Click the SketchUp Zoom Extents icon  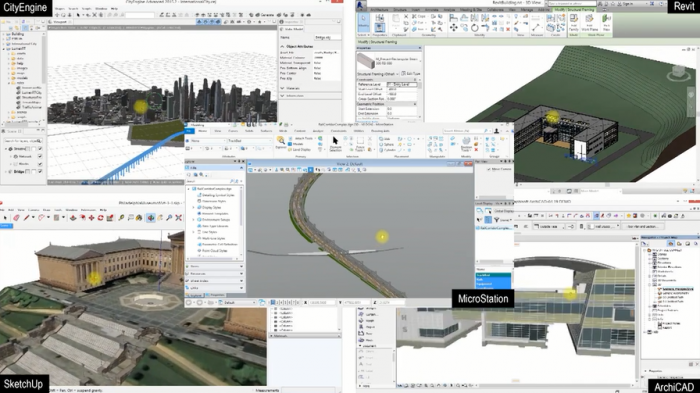coord(179,217)
